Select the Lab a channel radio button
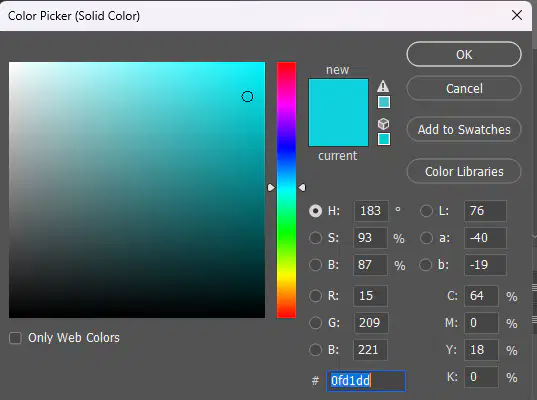The width and height of the screenshot is (537, 400). tap(426, 238)
